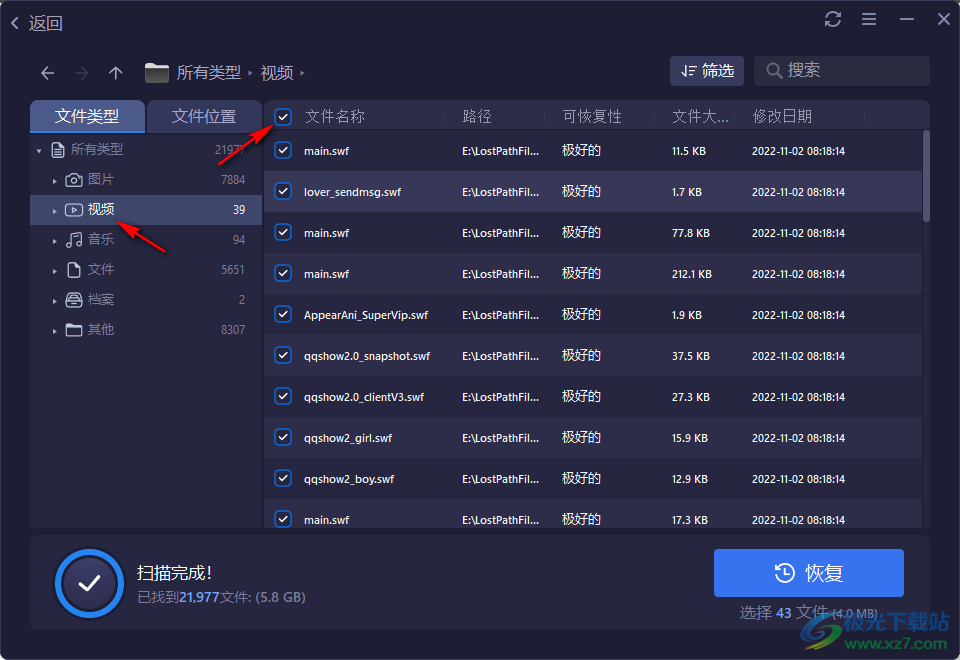The width and height of the screenshot is (960, 660).
Task: Click the 筛选 filter button
Action: (x=707, y=70)
